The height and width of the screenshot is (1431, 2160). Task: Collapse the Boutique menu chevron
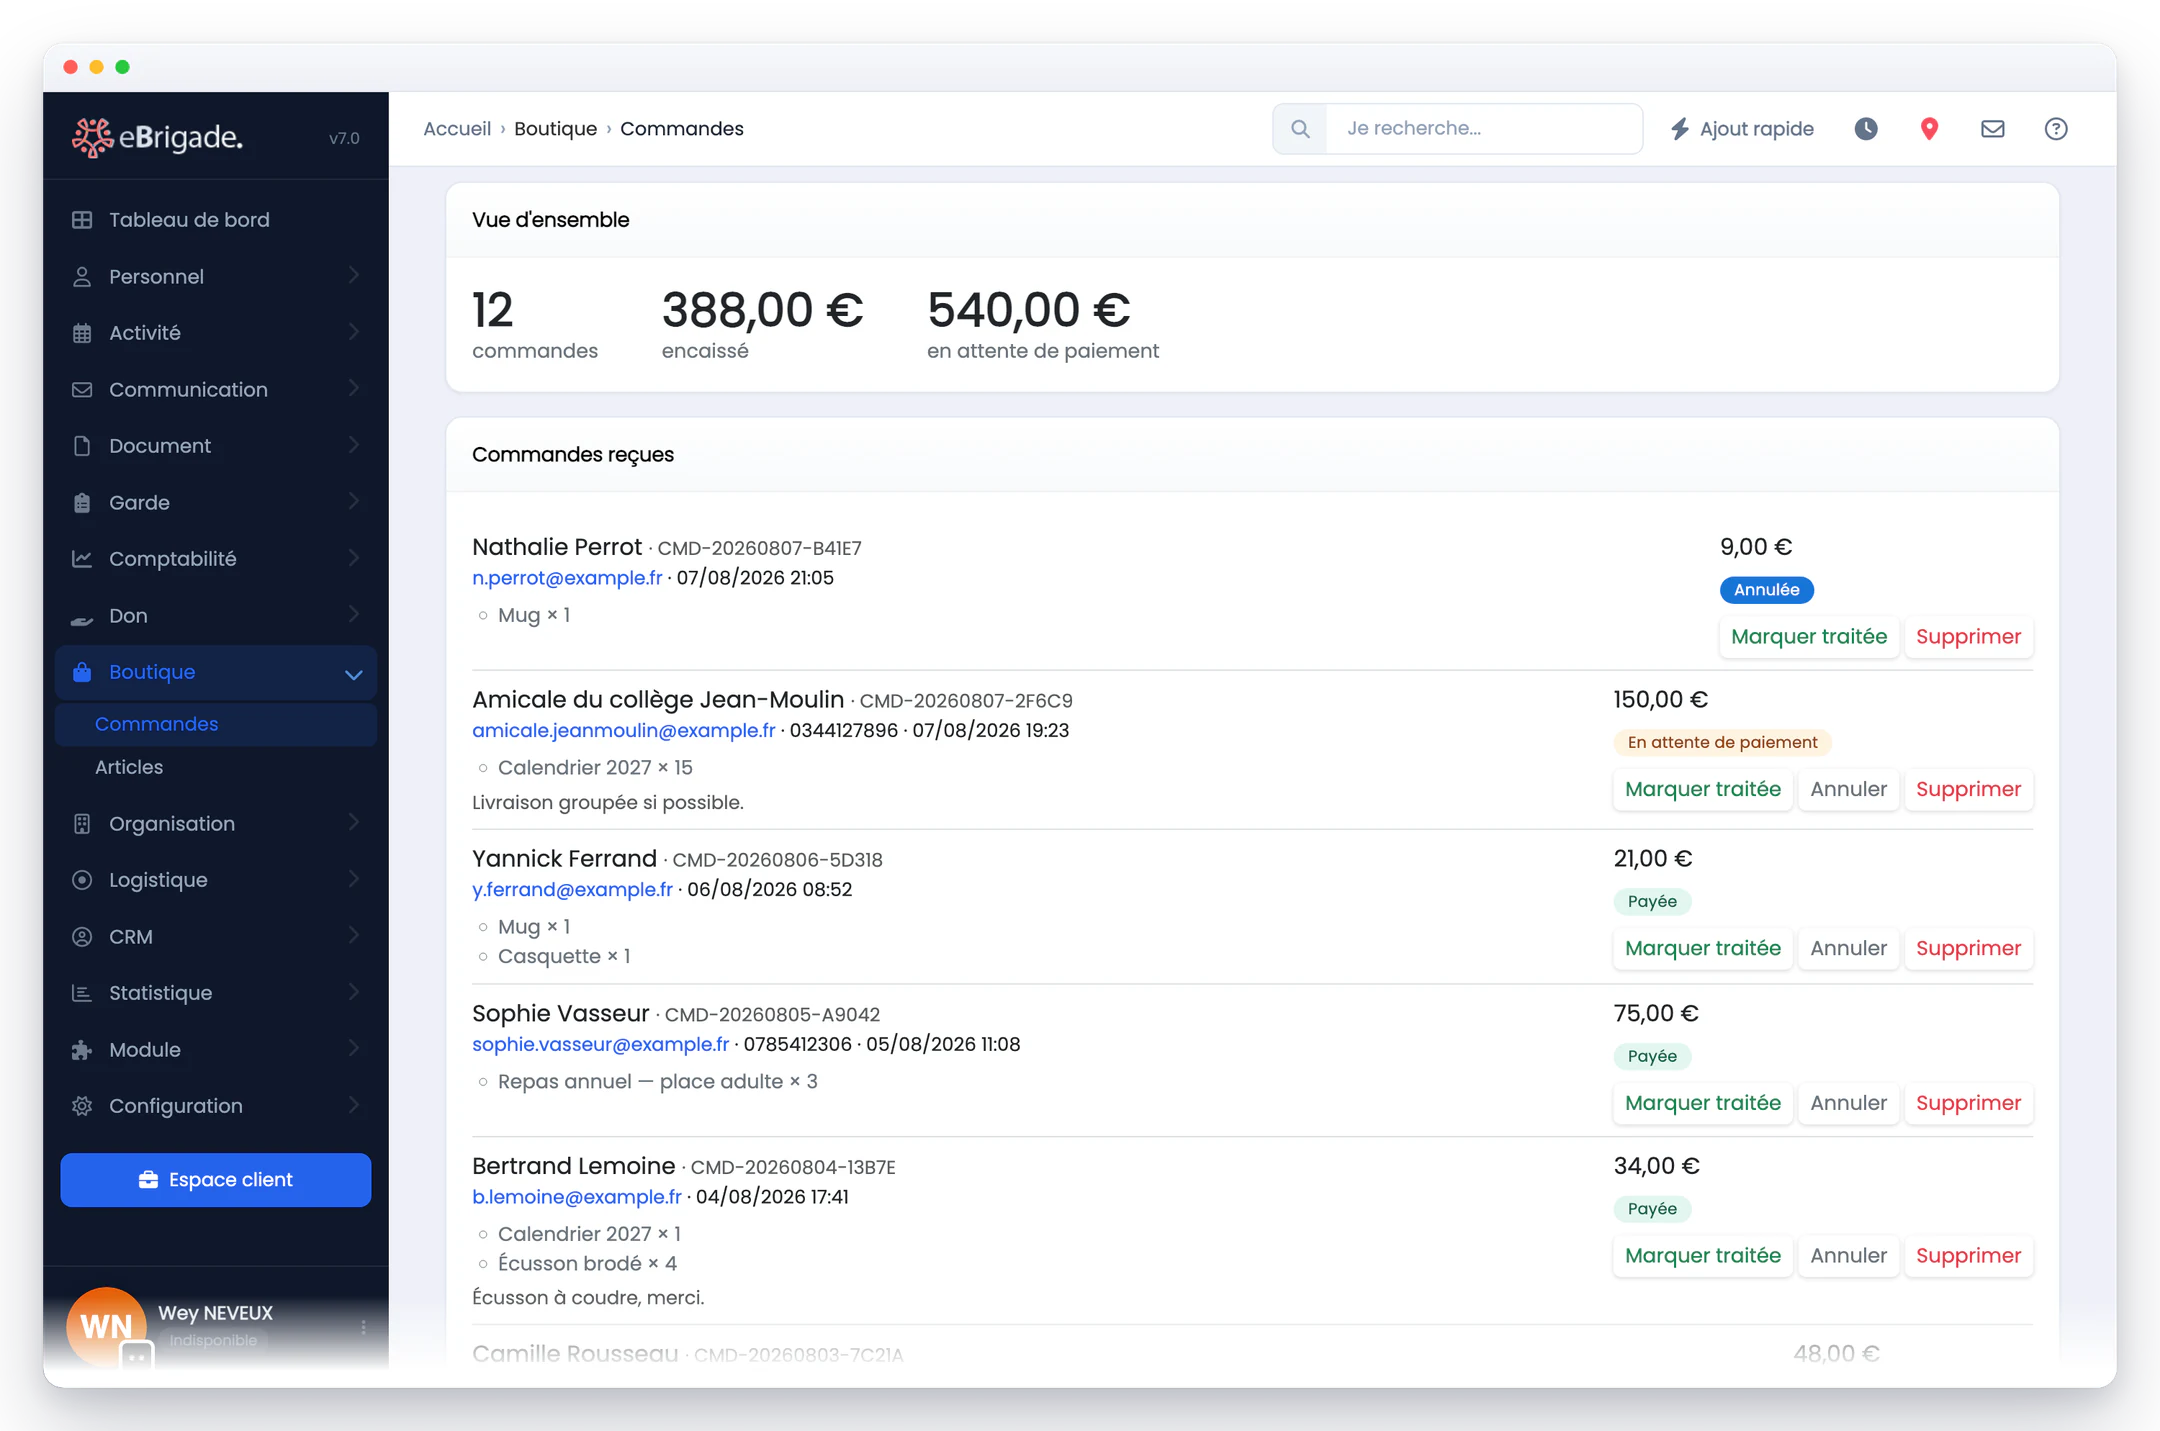point(354,674)
